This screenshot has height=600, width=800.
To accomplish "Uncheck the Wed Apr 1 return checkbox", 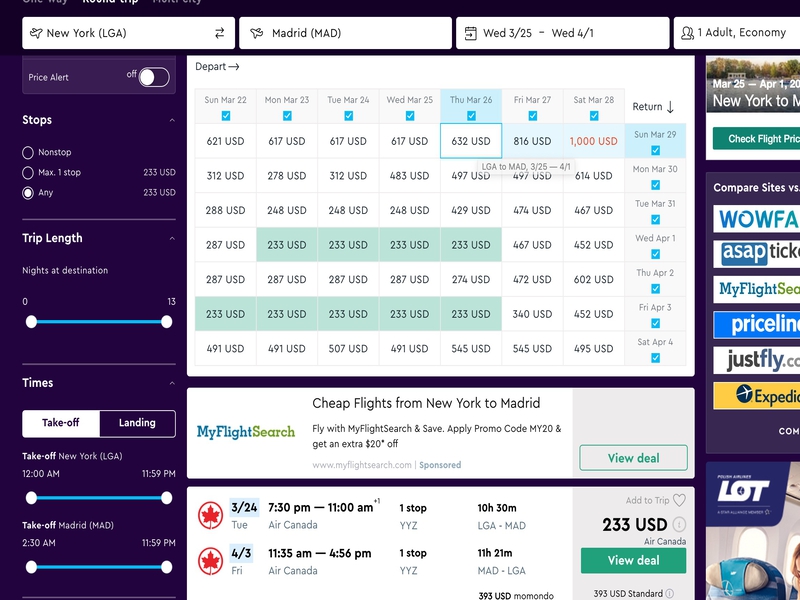I will 656,254.
